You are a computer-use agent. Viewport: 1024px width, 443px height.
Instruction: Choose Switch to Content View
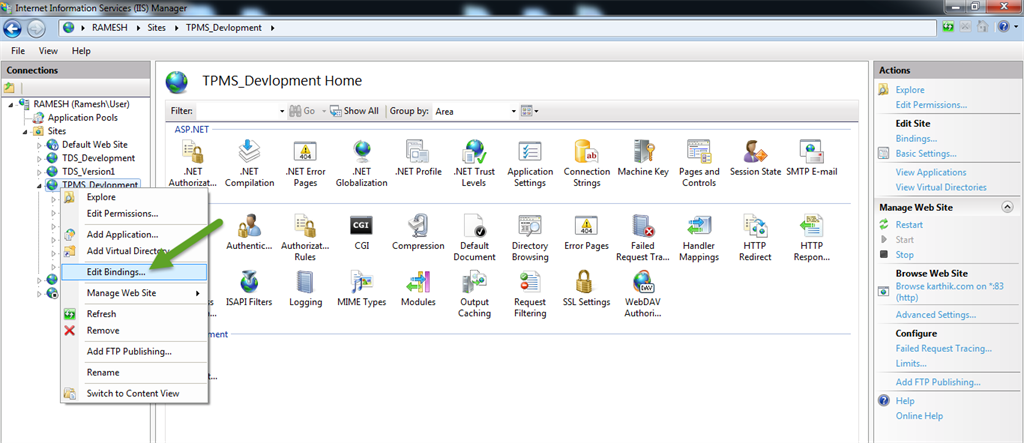click(x=134, y=393)
